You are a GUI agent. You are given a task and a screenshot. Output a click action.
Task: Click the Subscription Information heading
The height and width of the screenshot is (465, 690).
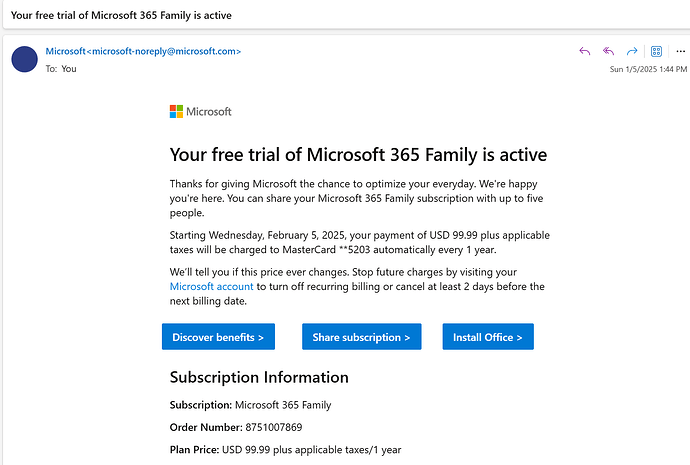click(259, 377)
